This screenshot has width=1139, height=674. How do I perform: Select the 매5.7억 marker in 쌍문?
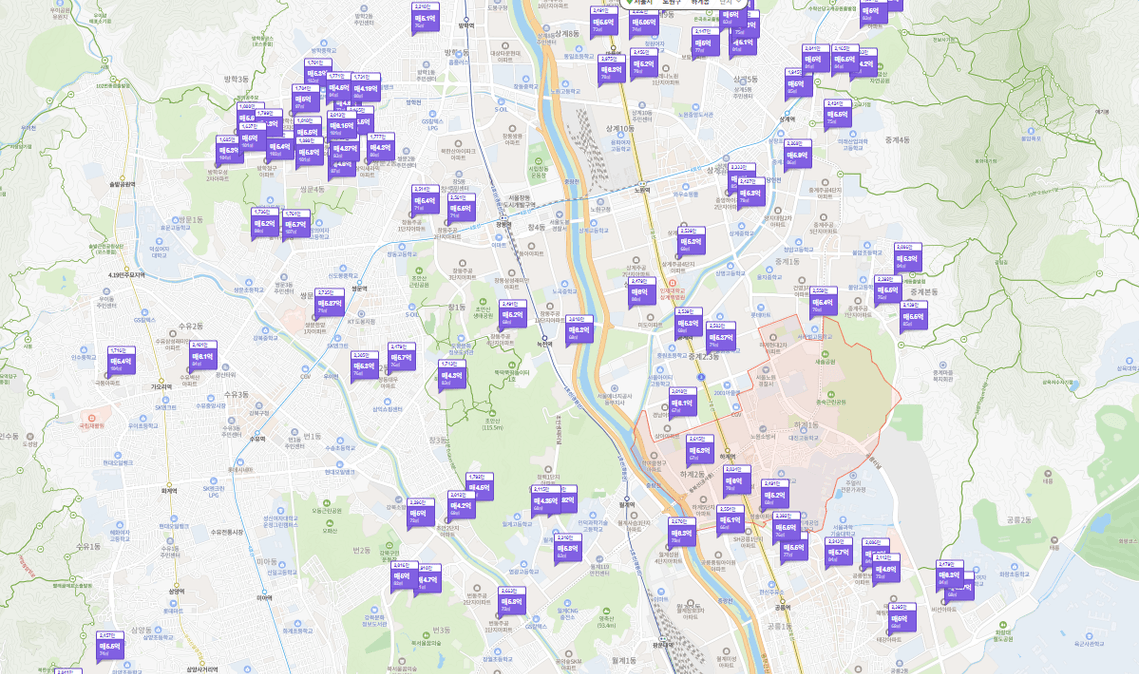[296, 224]
